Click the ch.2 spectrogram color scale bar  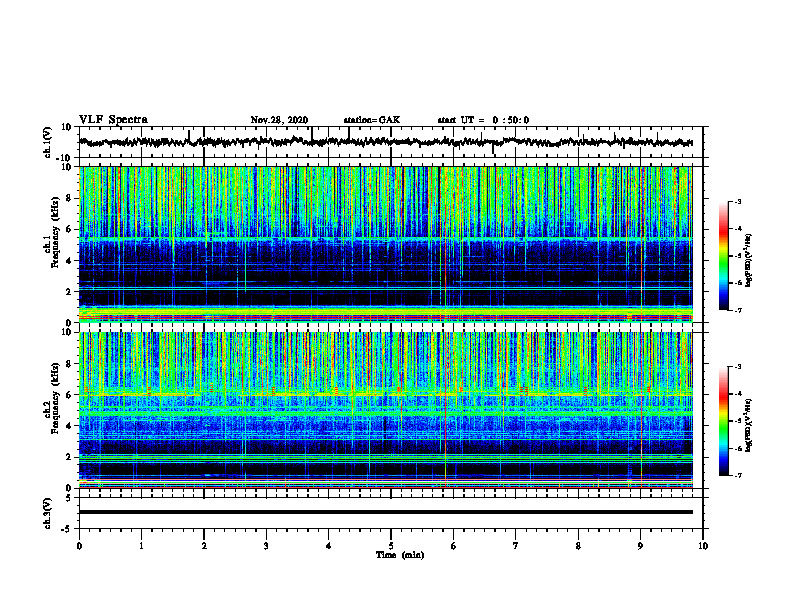pos(723,421)
